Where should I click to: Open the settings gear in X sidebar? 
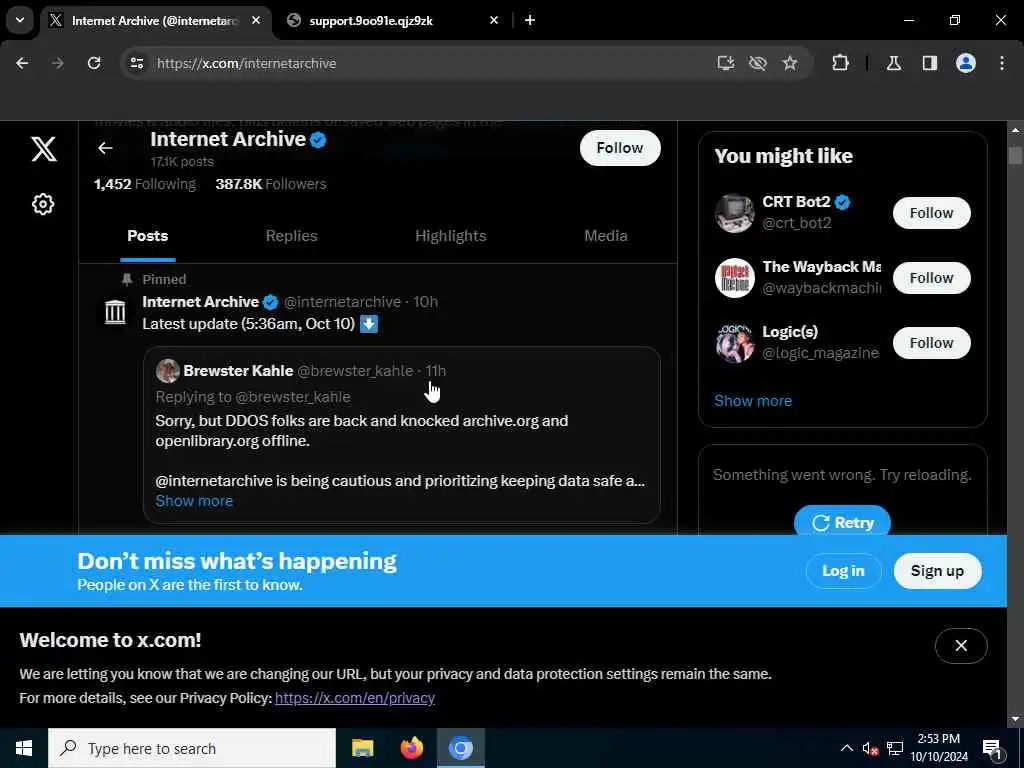point(43,204)
